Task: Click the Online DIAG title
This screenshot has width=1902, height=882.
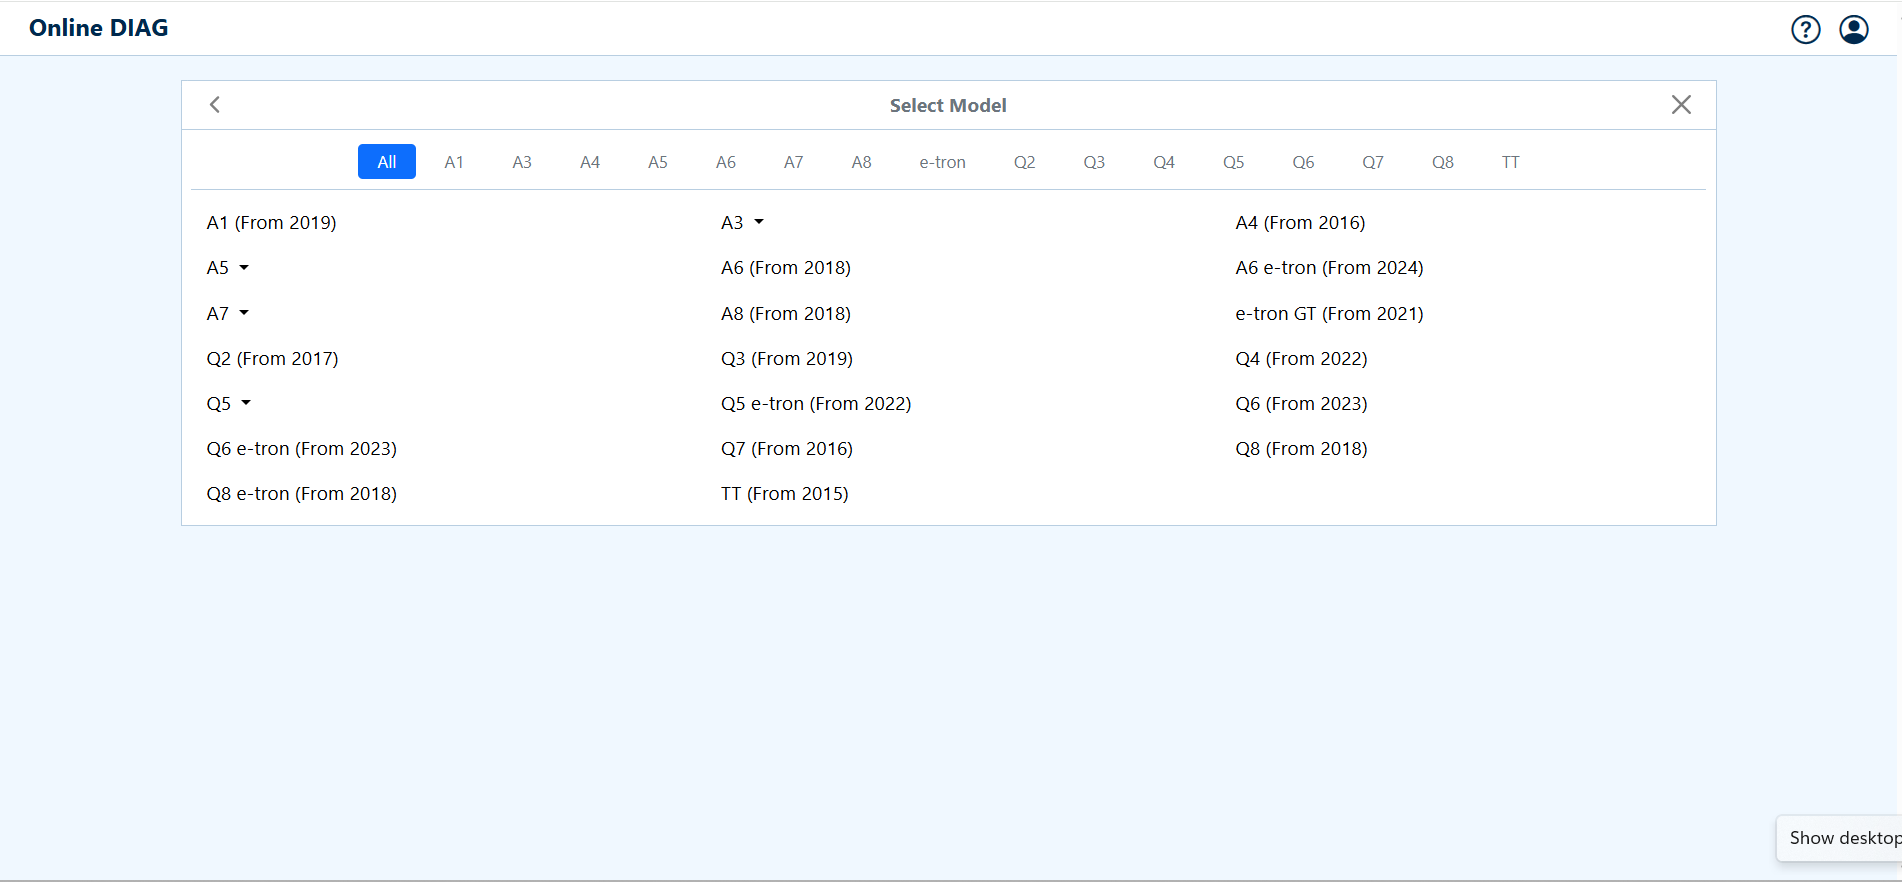Action: (x=99, y=28)
